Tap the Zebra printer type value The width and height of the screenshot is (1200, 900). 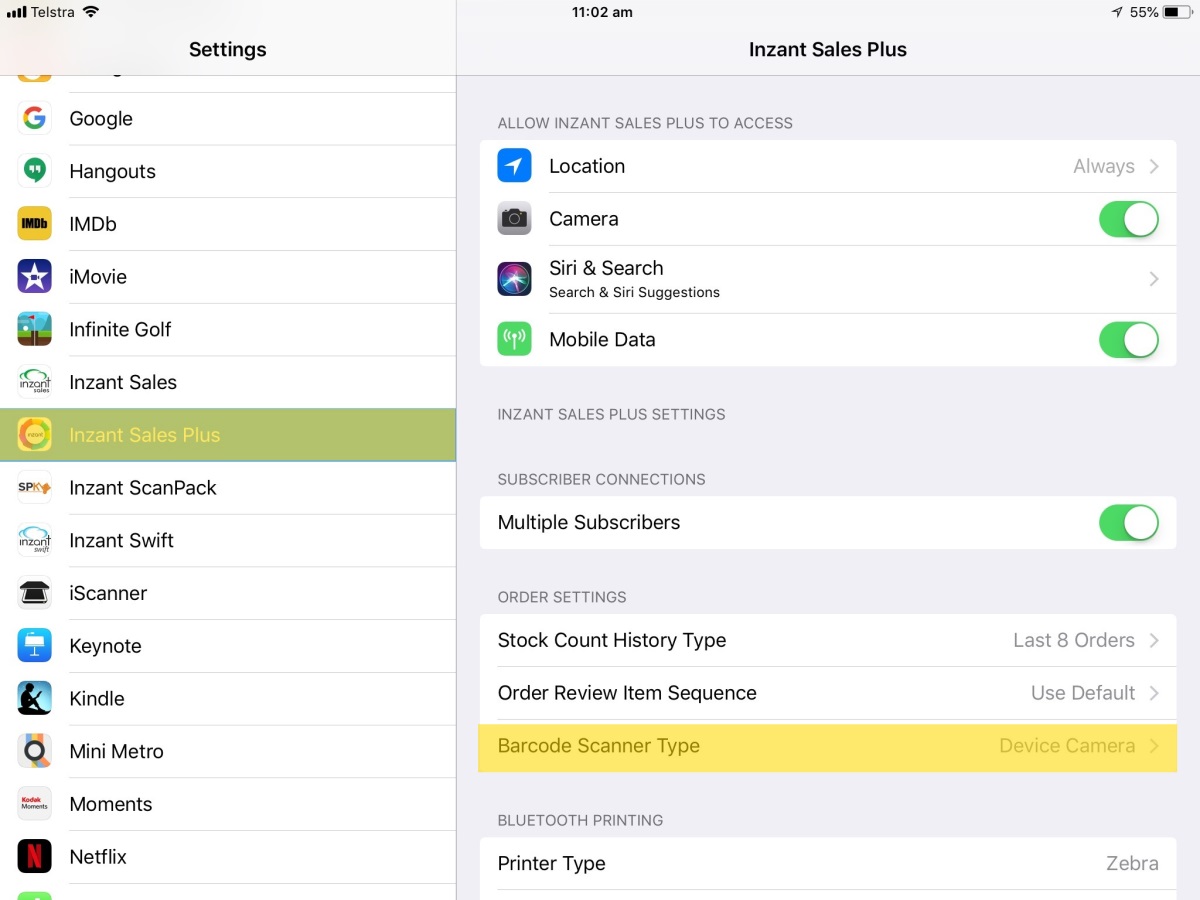1132,863
